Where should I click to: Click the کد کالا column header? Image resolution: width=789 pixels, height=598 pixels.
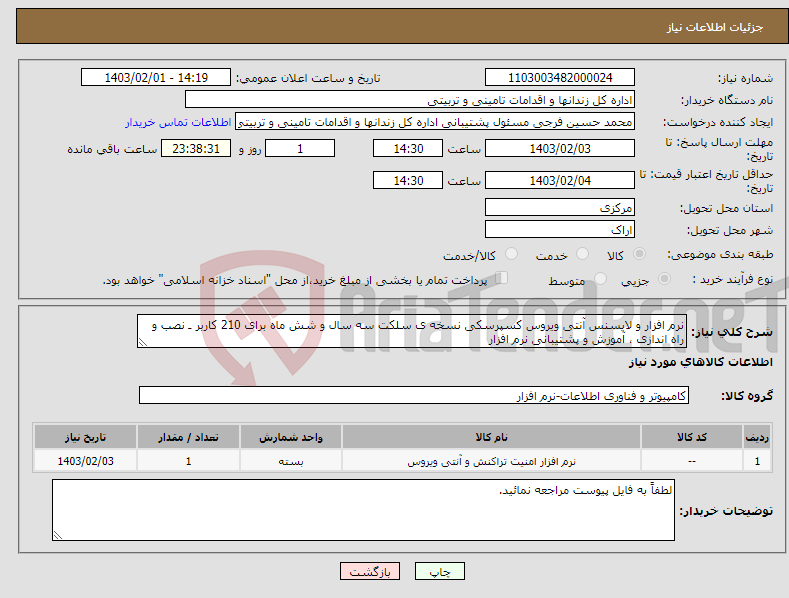coord(692,437)
